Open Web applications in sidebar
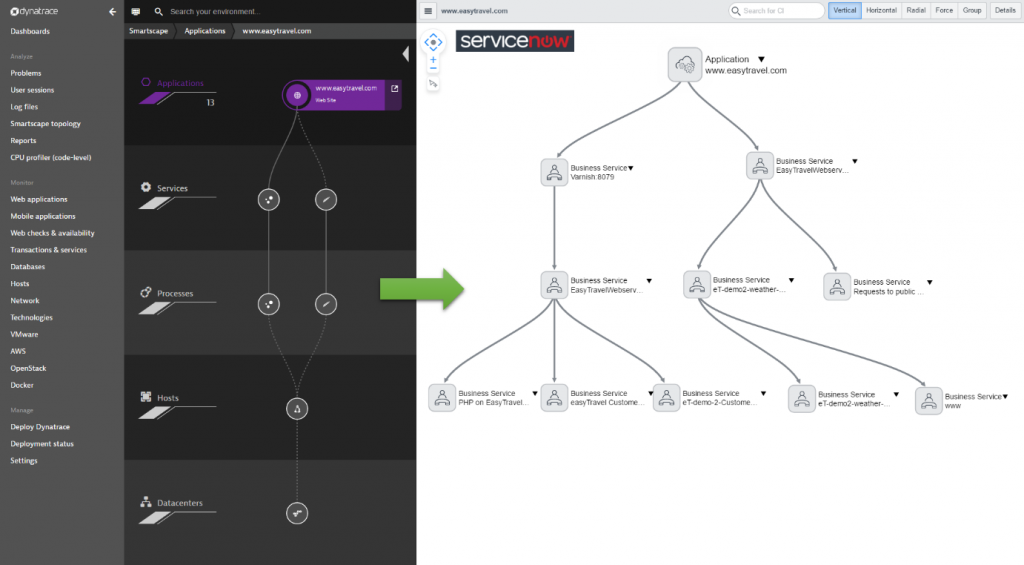The height and width of the screenshot is (565, 1024). tap(39, 199)
